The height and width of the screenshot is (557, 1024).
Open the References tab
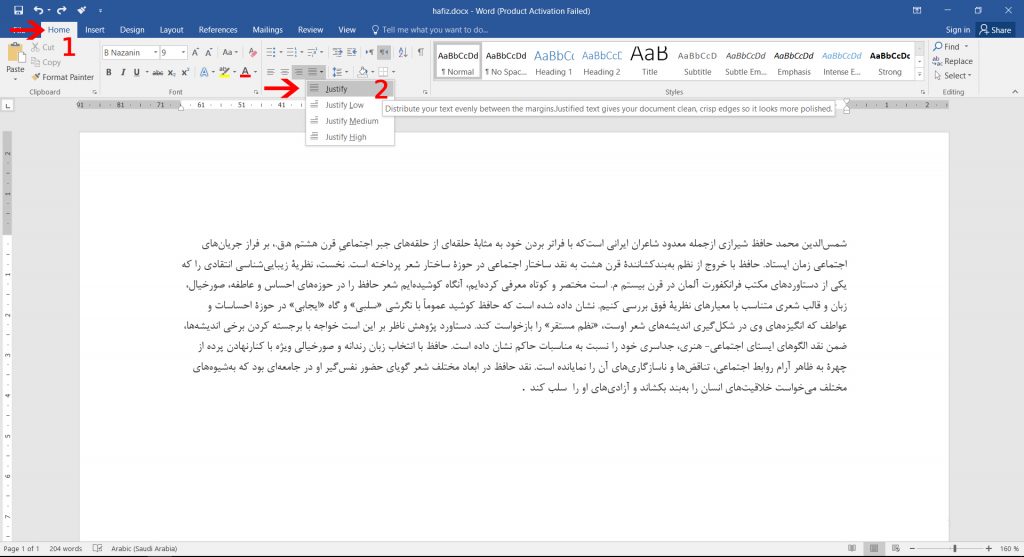218,30
